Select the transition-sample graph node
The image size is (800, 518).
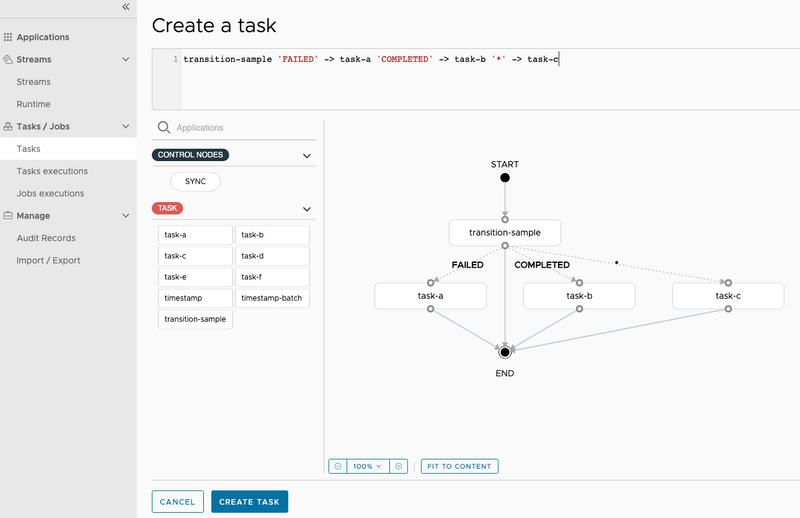pyautogui.click(x=505, y=233)
